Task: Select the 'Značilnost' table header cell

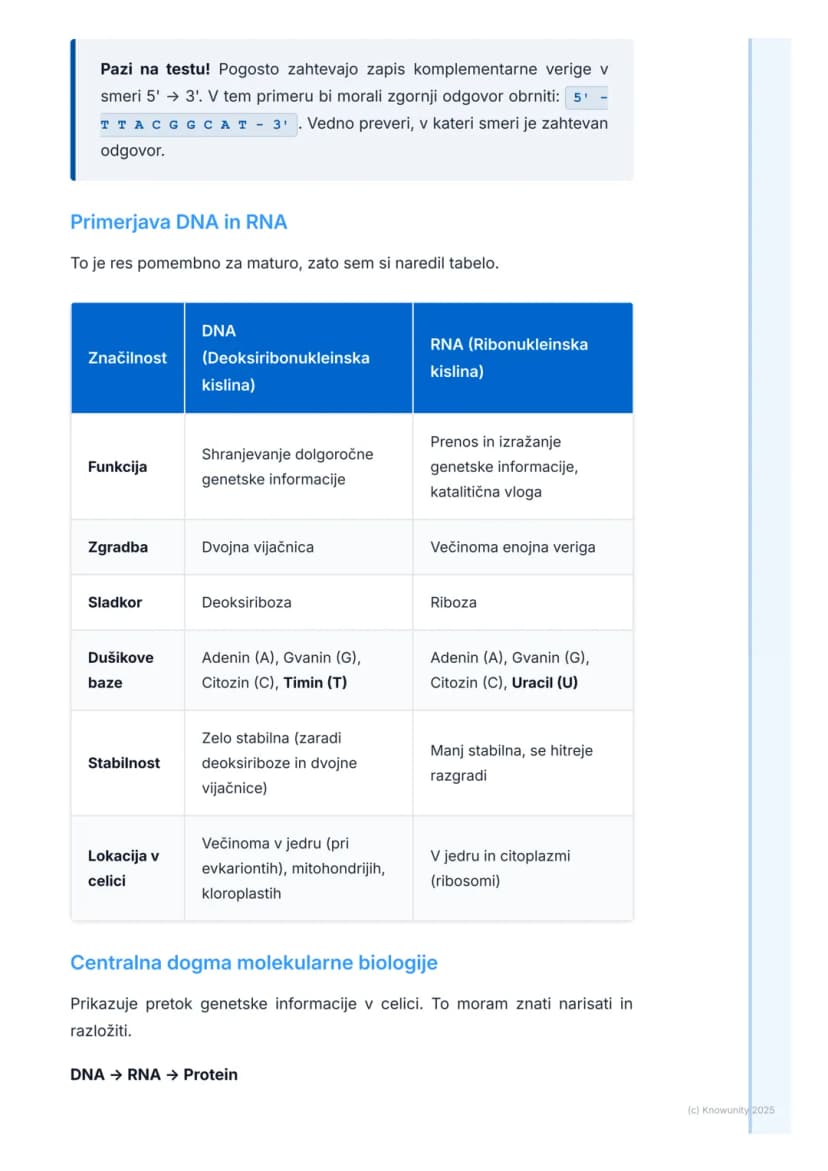Action: tap(128, 358)
